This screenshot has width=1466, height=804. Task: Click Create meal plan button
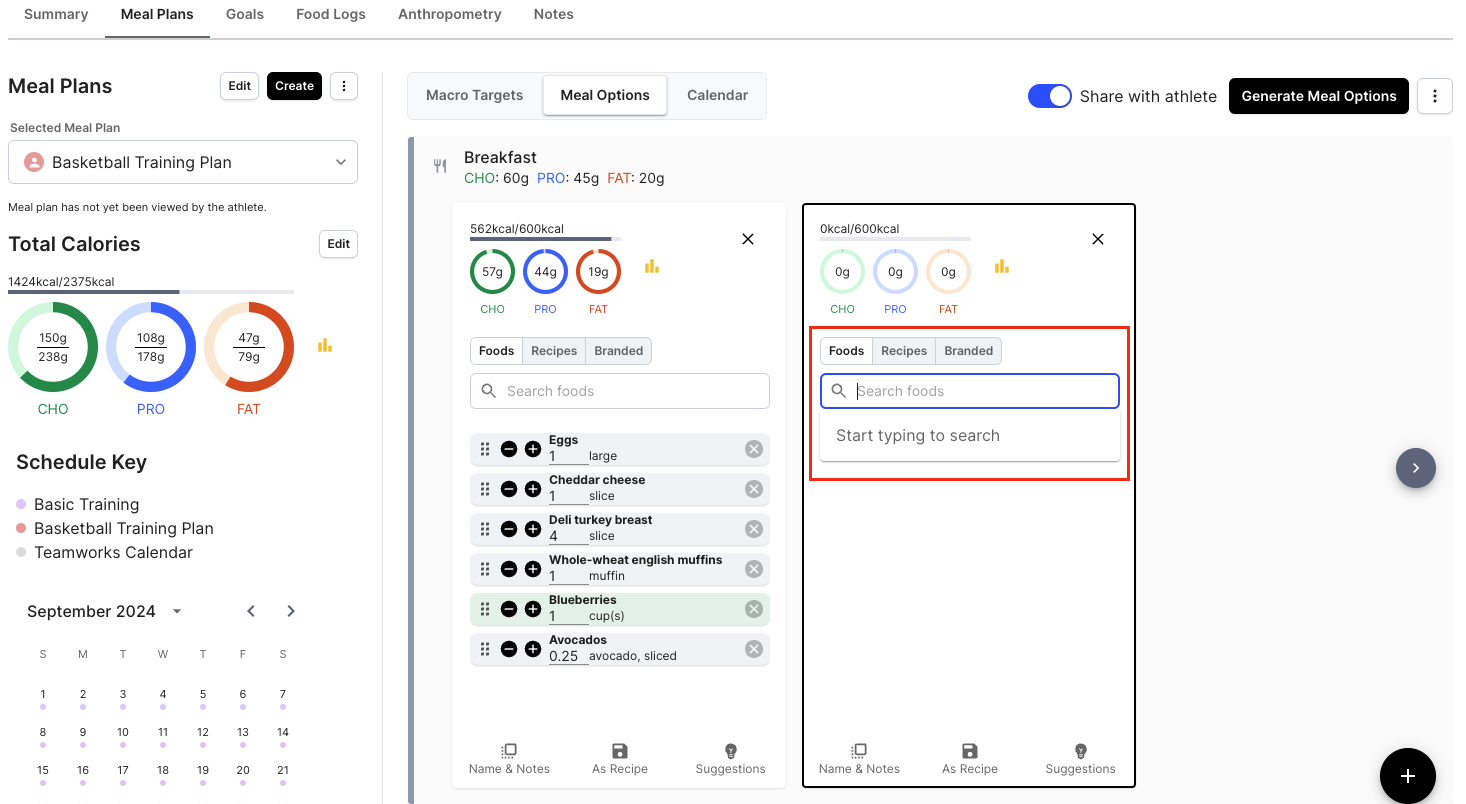tap(295, 86)
